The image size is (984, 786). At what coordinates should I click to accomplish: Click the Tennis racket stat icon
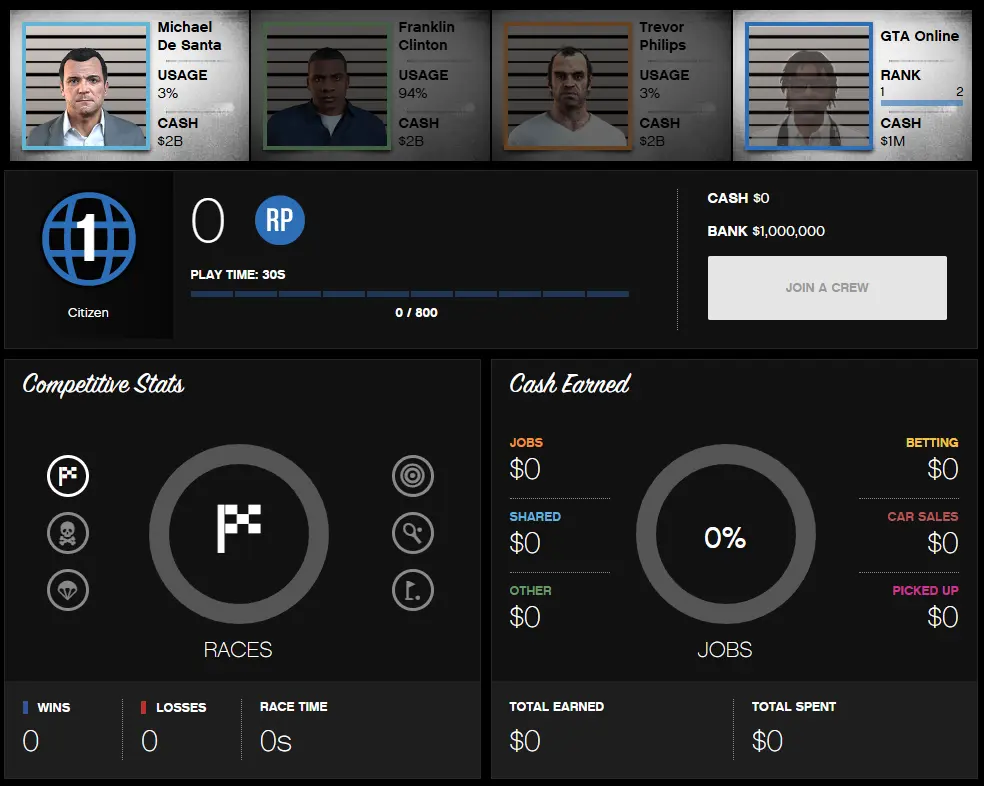pyautogui.click(x=413, y=533)
